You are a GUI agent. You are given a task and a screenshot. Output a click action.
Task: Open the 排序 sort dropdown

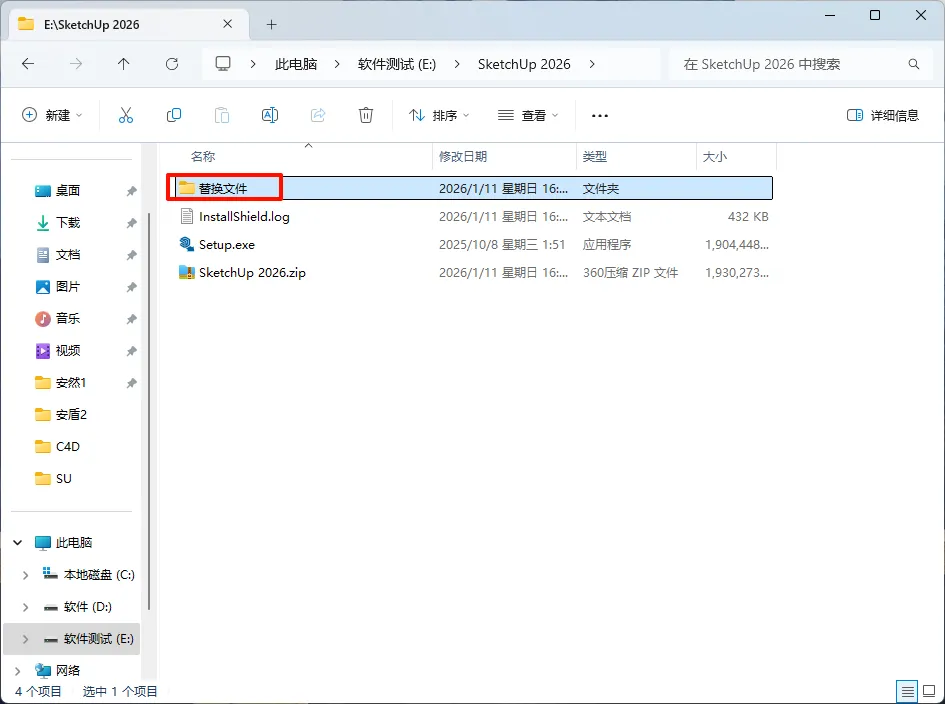point(439,115)
